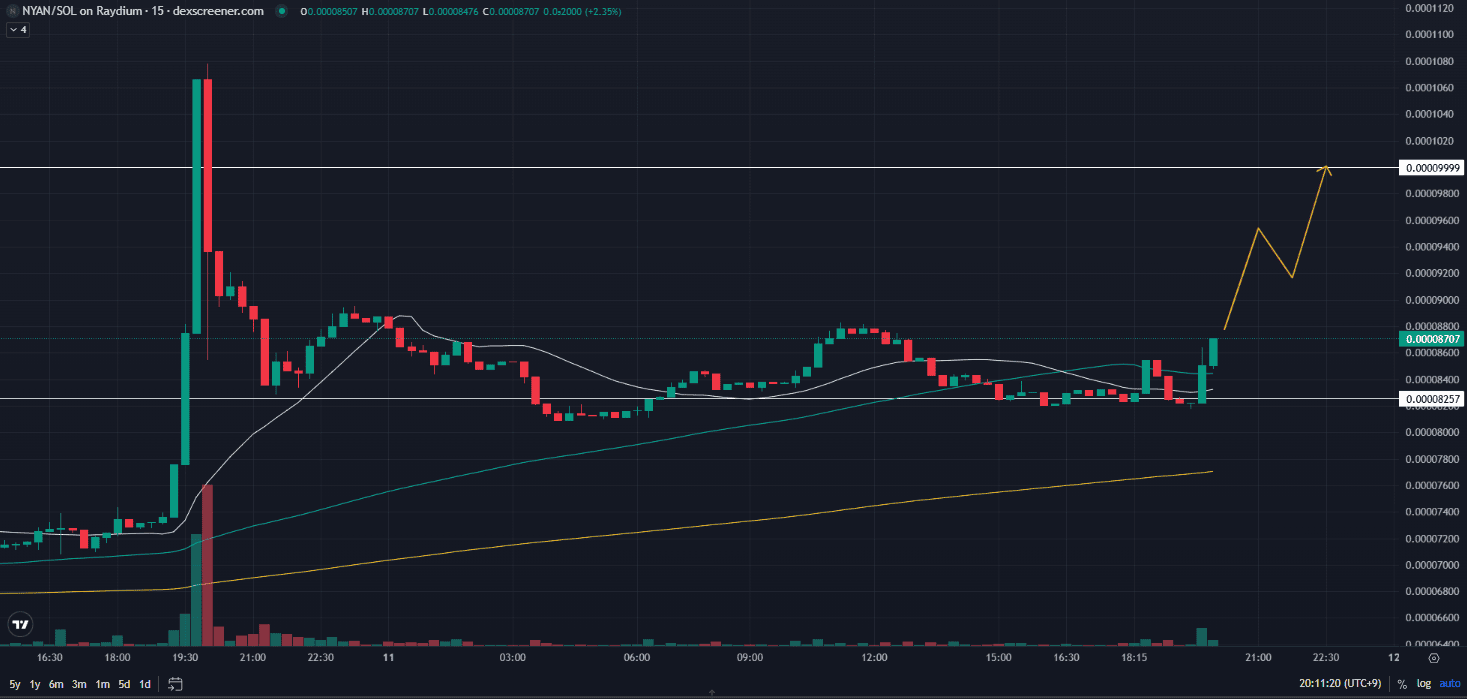
Task: Choose the 5d range button
Action: click(124, 684)
